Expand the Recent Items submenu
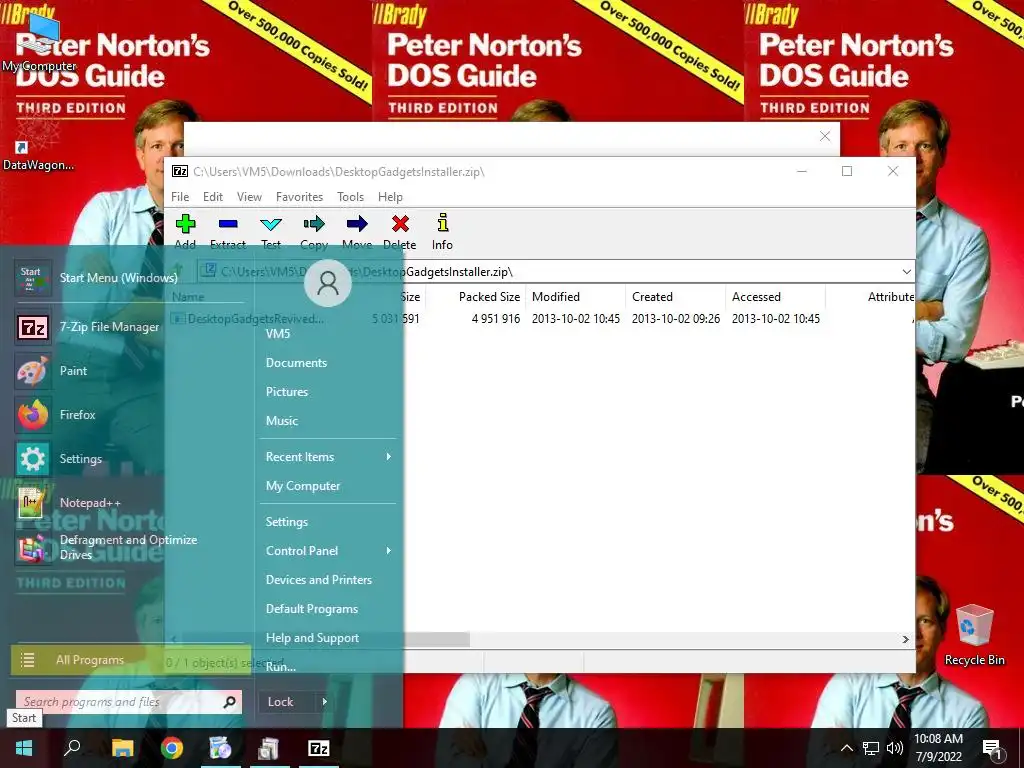 pyautogui.click(x=328, y=456)
